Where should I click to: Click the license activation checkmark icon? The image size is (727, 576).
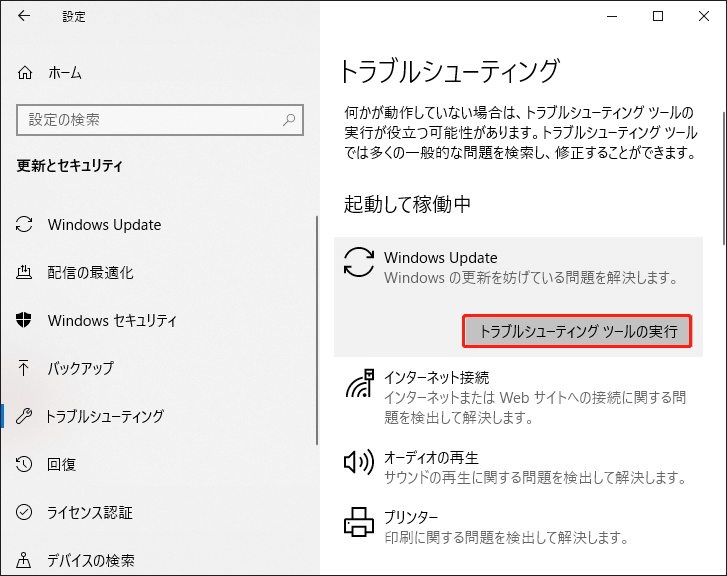tap(24, 512)
